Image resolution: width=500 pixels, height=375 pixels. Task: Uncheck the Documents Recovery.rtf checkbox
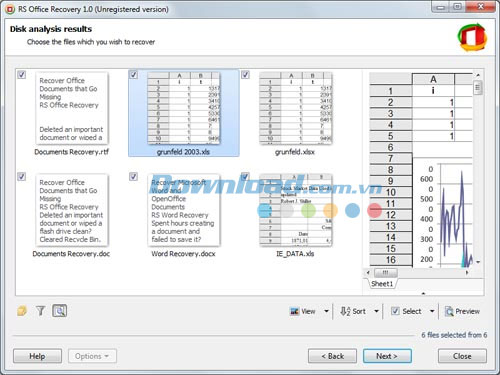[x=22, y=75]
